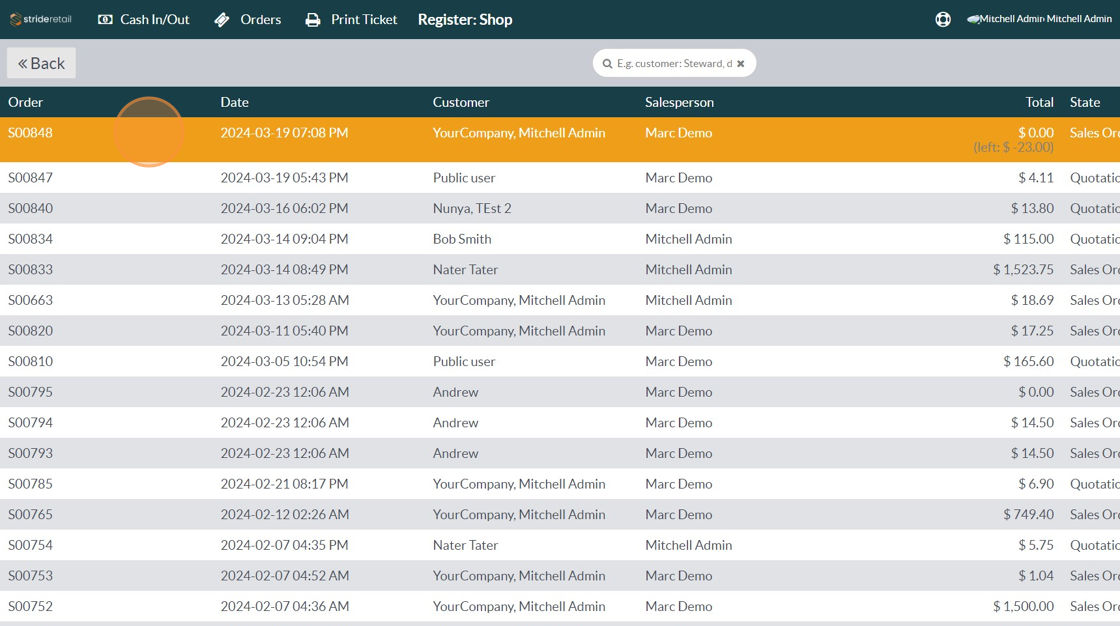
Task: Click Mitchell Admin salesperson in S00663 row
Action: [x=688, y=300]
